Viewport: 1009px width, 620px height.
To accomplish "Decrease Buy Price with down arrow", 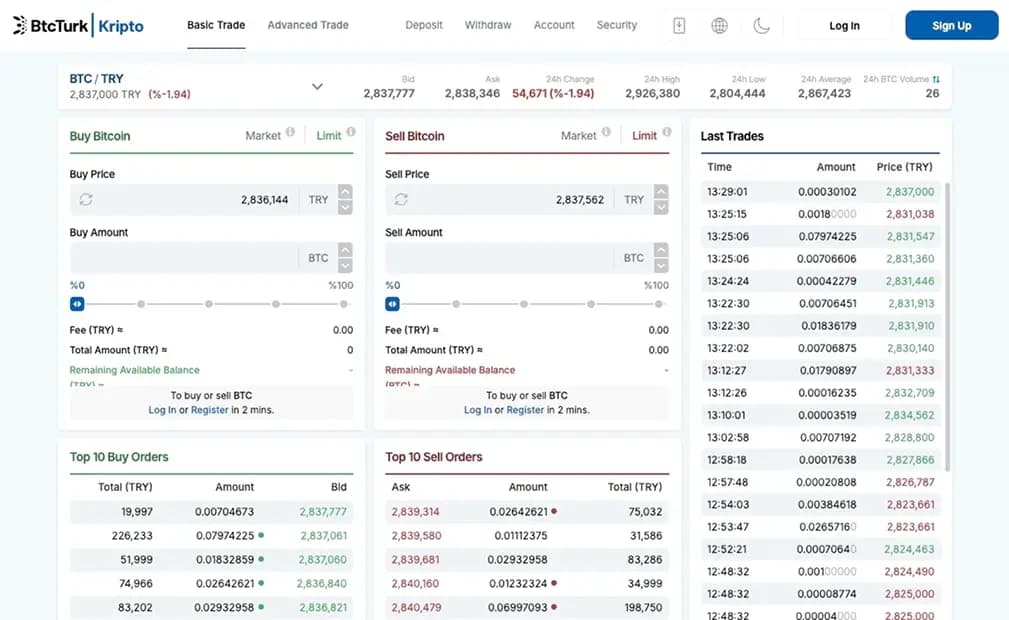I will coord(346,207).
